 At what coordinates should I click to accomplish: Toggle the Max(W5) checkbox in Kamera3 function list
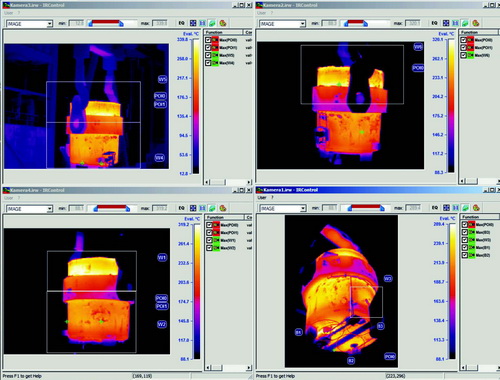click(208, 55)
